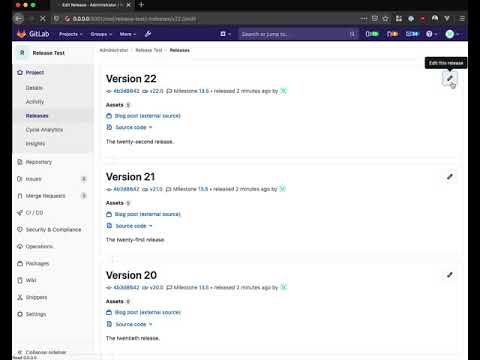Edit the Version 22 release pencil icon

(449, 79)
